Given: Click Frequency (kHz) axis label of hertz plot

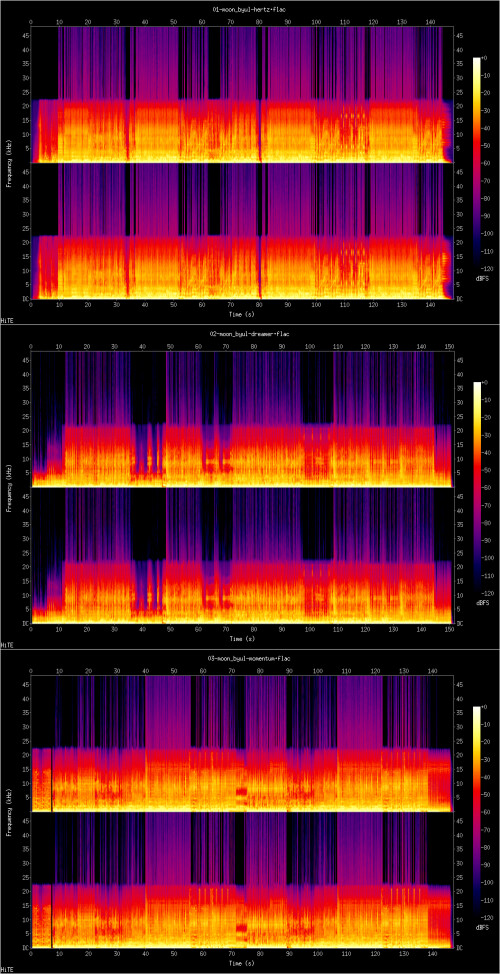Looking at the screenshot, I should (10, 163).
